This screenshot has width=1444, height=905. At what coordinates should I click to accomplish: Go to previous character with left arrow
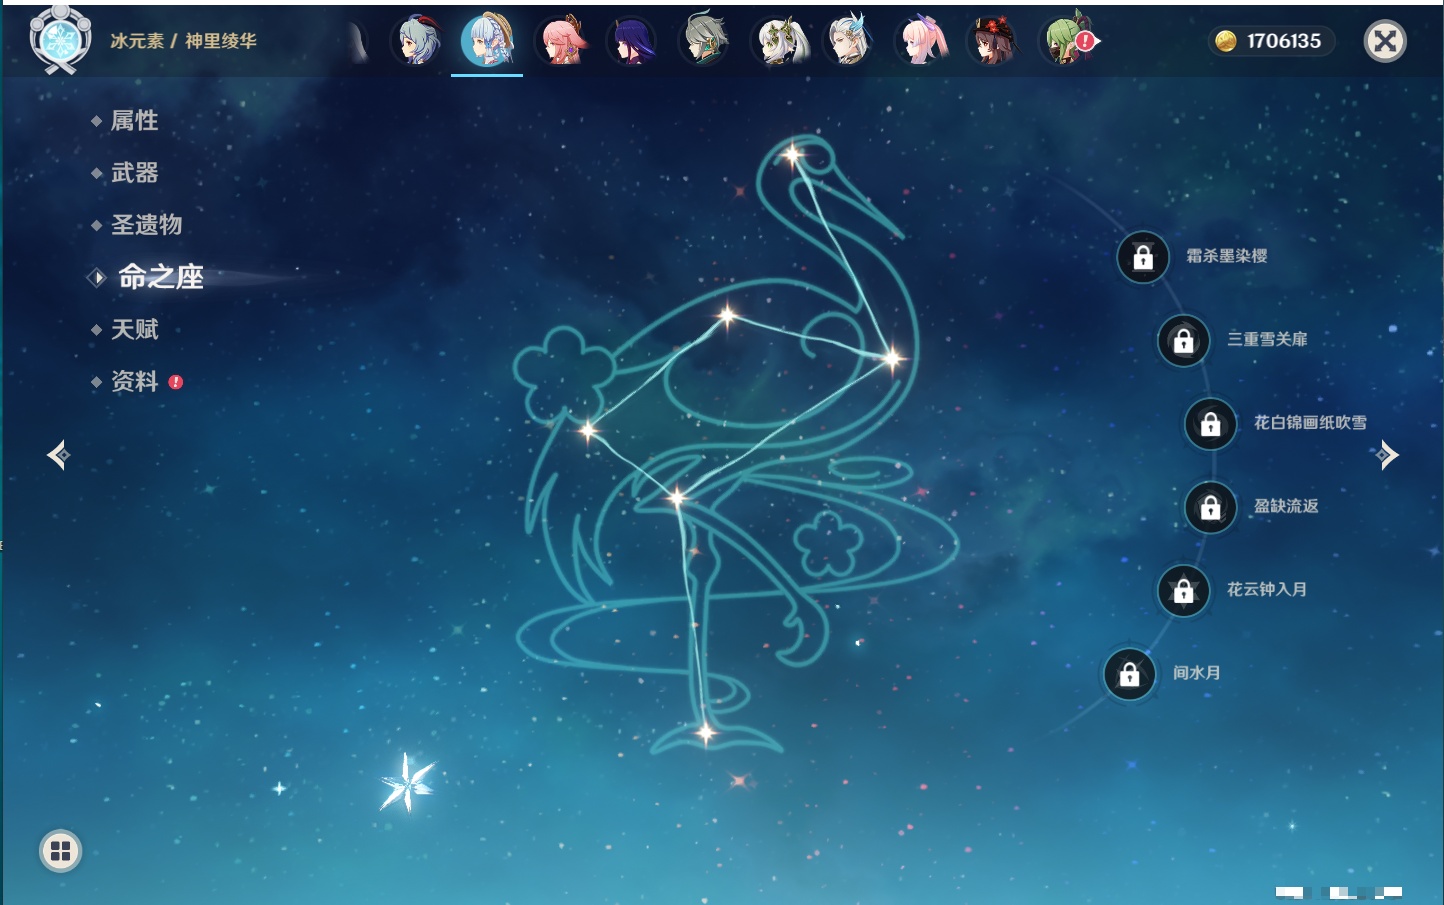coord(58,455)
